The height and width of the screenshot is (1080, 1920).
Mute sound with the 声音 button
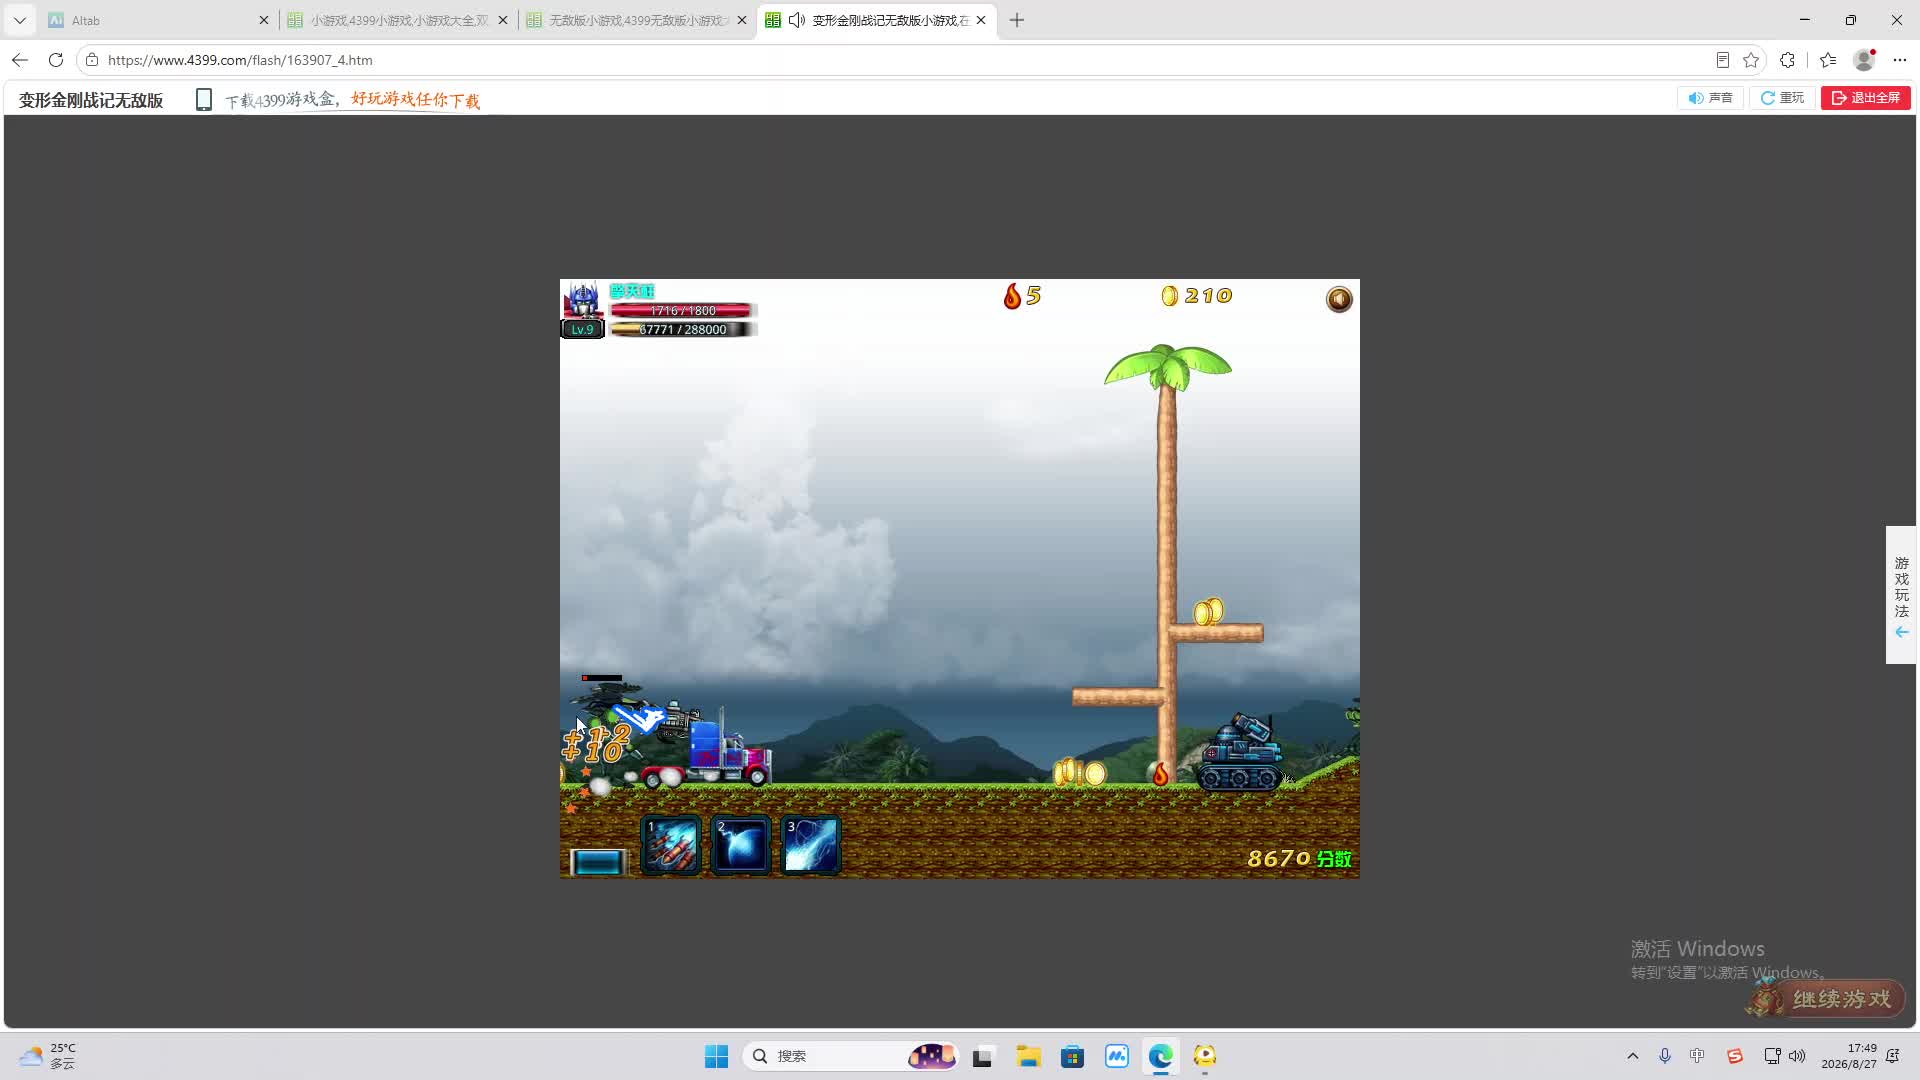pos(1710,98)
